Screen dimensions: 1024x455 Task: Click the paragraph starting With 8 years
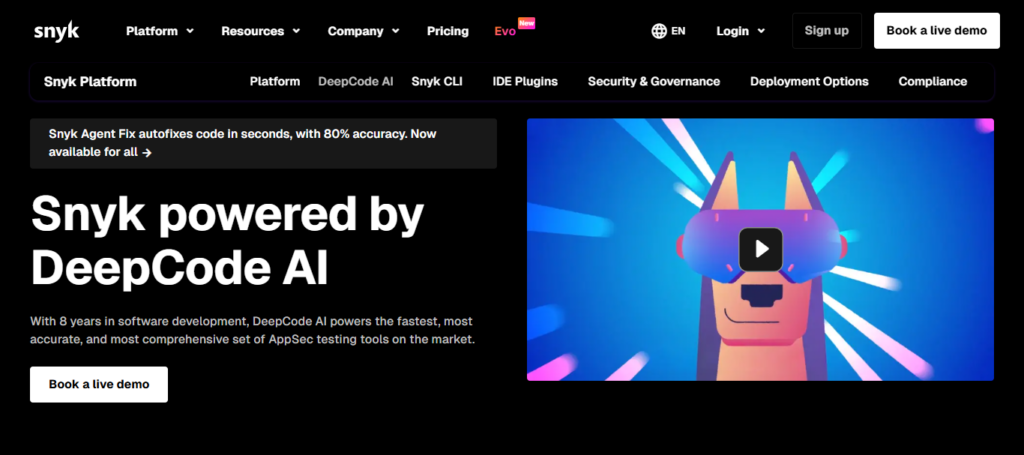[252, 331]
